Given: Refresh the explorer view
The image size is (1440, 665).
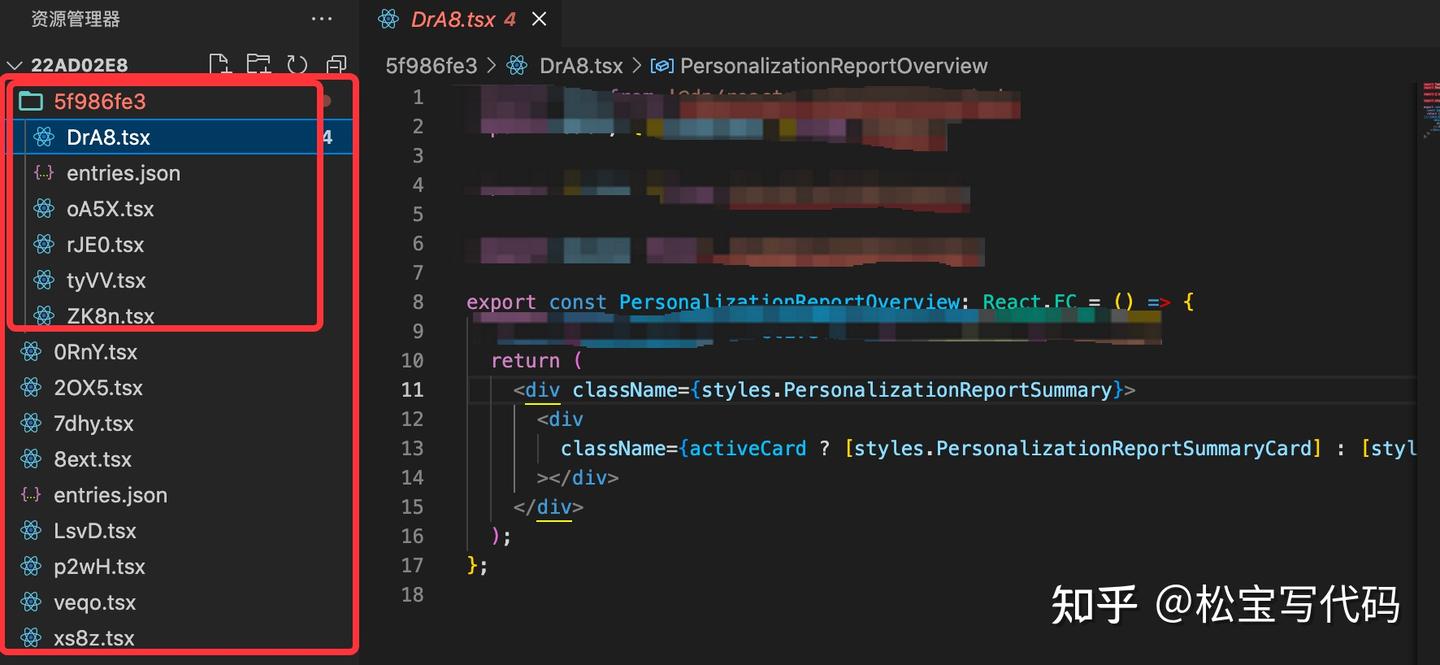Looking at the screenshot, I should click(x=296, y=64).
